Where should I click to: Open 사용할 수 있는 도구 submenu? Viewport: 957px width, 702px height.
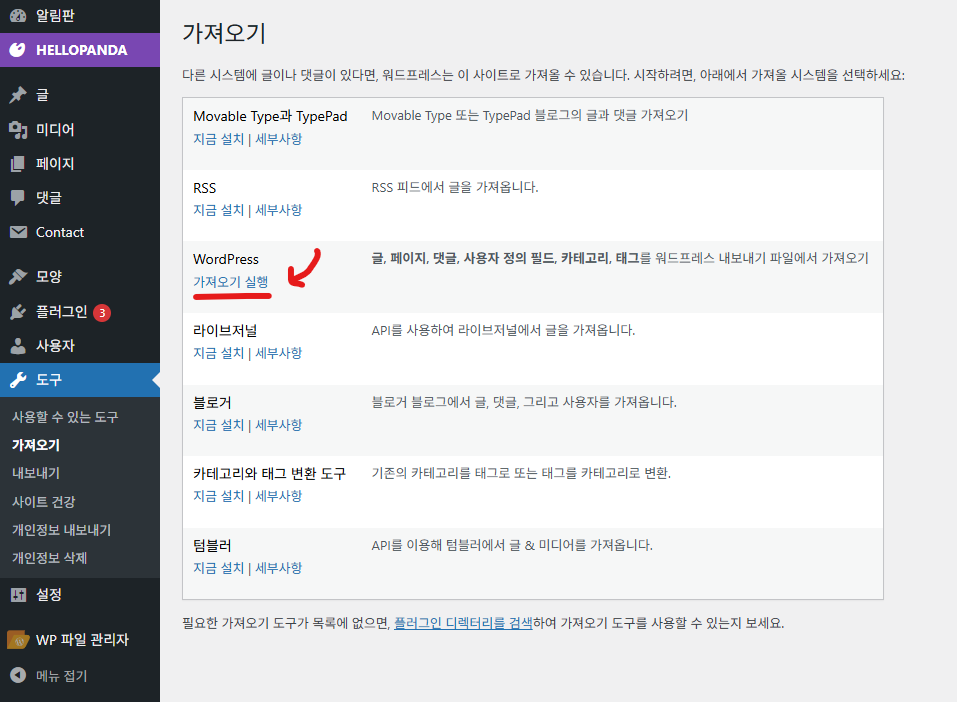click(x=65, y=417)
